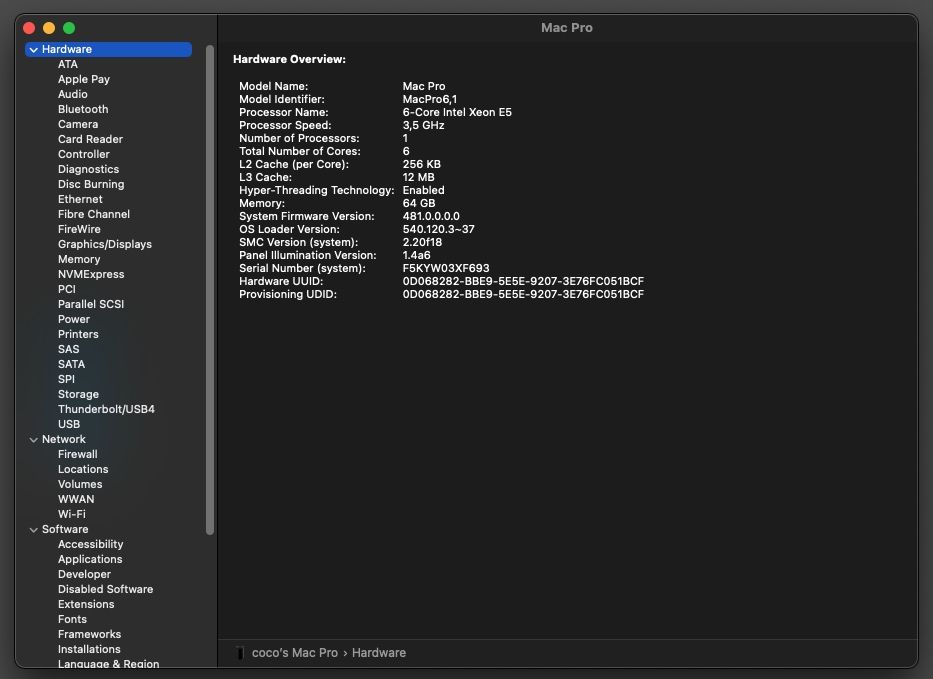Select the Software category label
This screenshot has height=679, width=933.
click(x=65, y=529)
